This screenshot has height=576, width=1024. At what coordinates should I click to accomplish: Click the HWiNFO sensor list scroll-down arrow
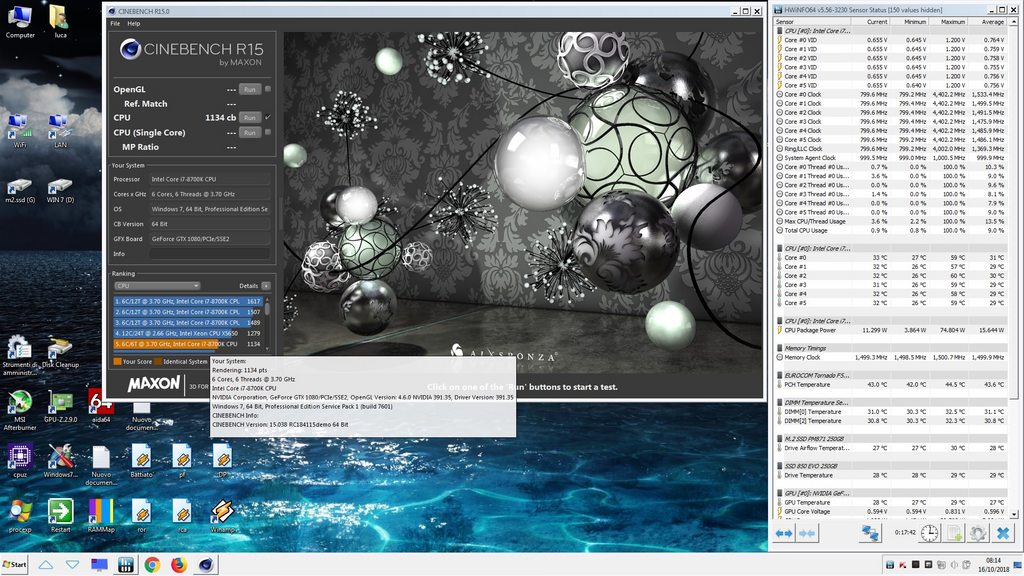pyautogui.click(x=1014, y=515)
